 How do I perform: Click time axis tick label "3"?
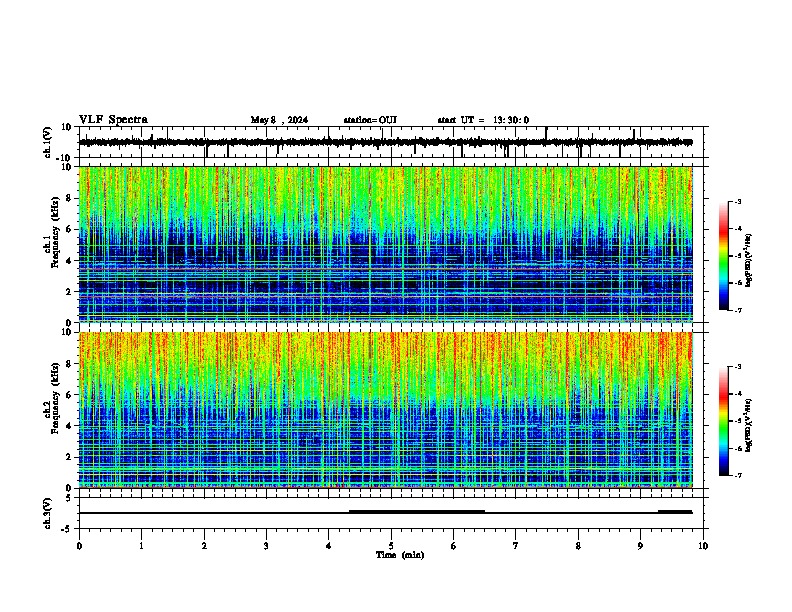(x=266, y=545)
